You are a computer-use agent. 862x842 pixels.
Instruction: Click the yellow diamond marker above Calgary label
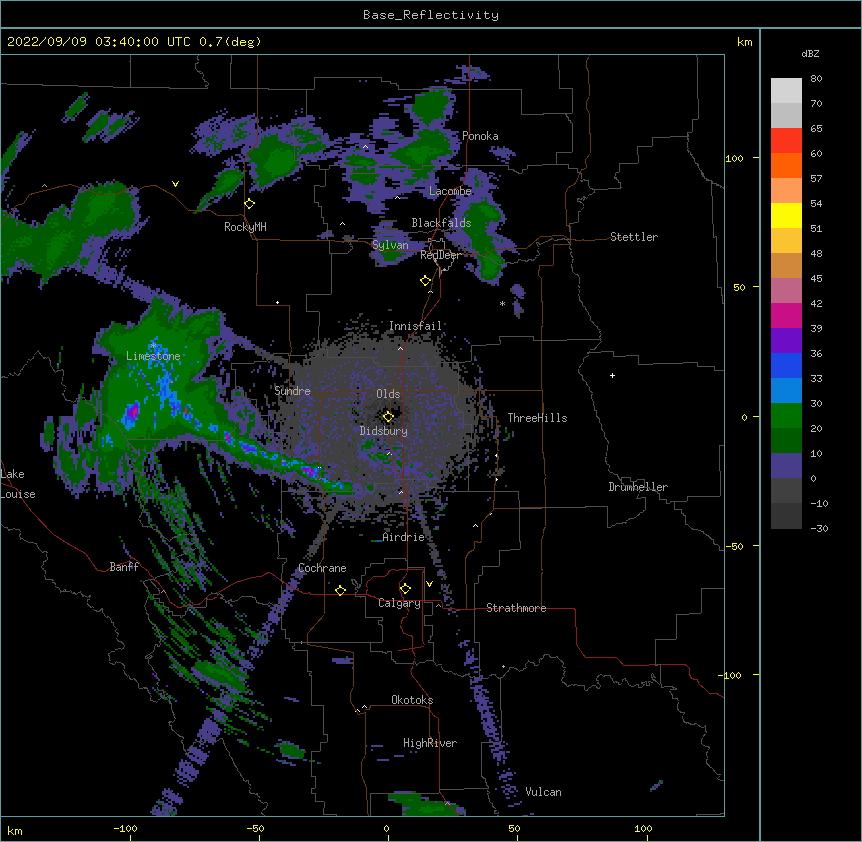tap(405, 589)
